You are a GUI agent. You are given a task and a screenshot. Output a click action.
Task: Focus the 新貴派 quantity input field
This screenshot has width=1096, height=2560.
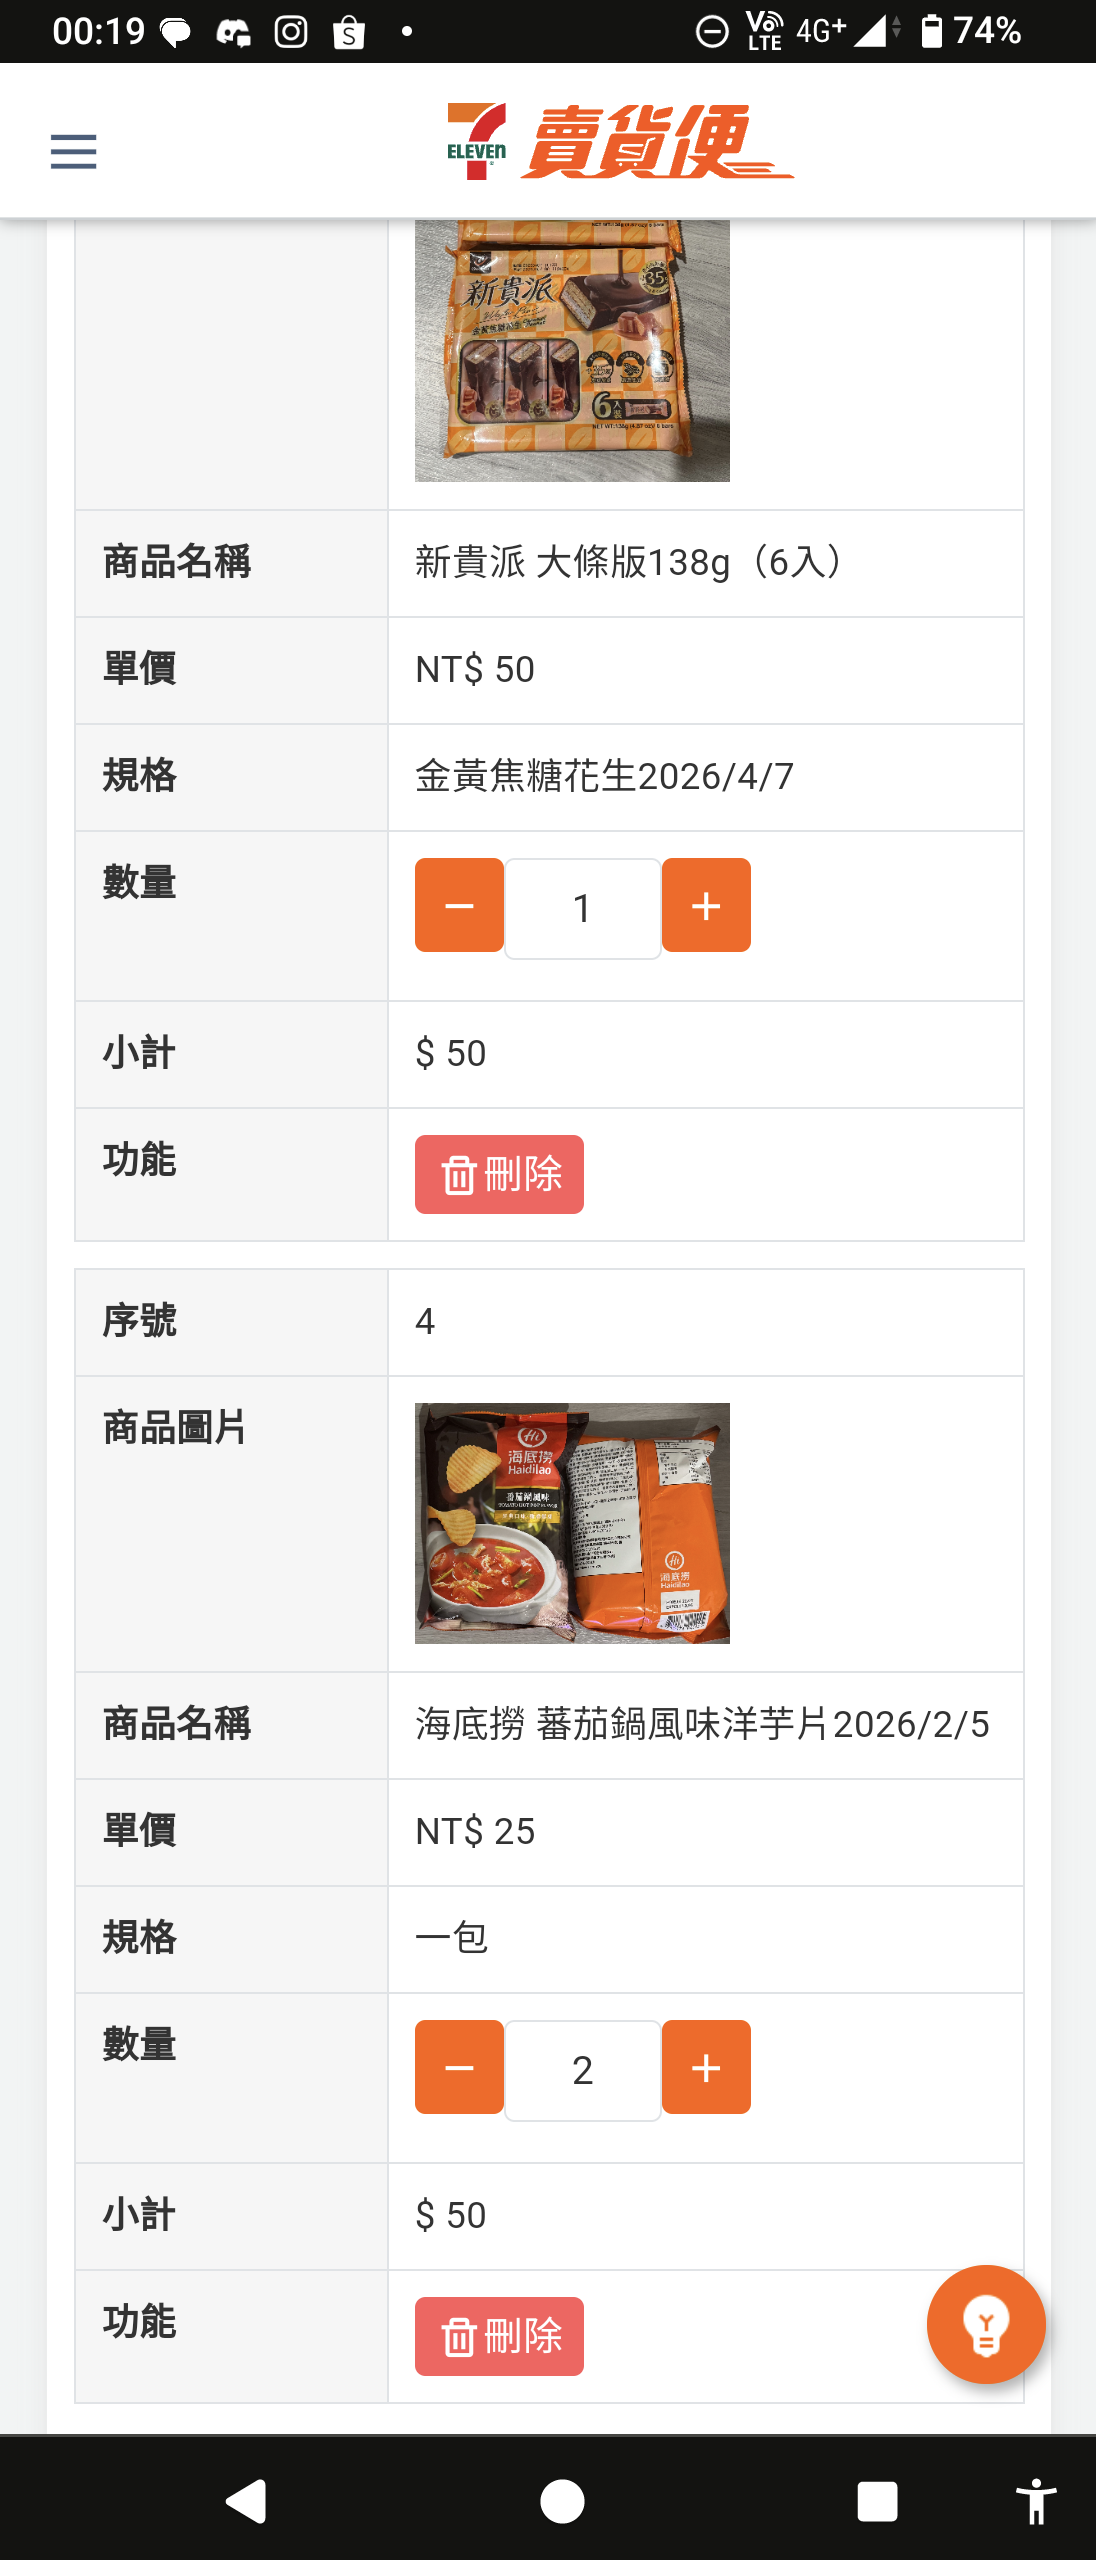pos(582,908)
